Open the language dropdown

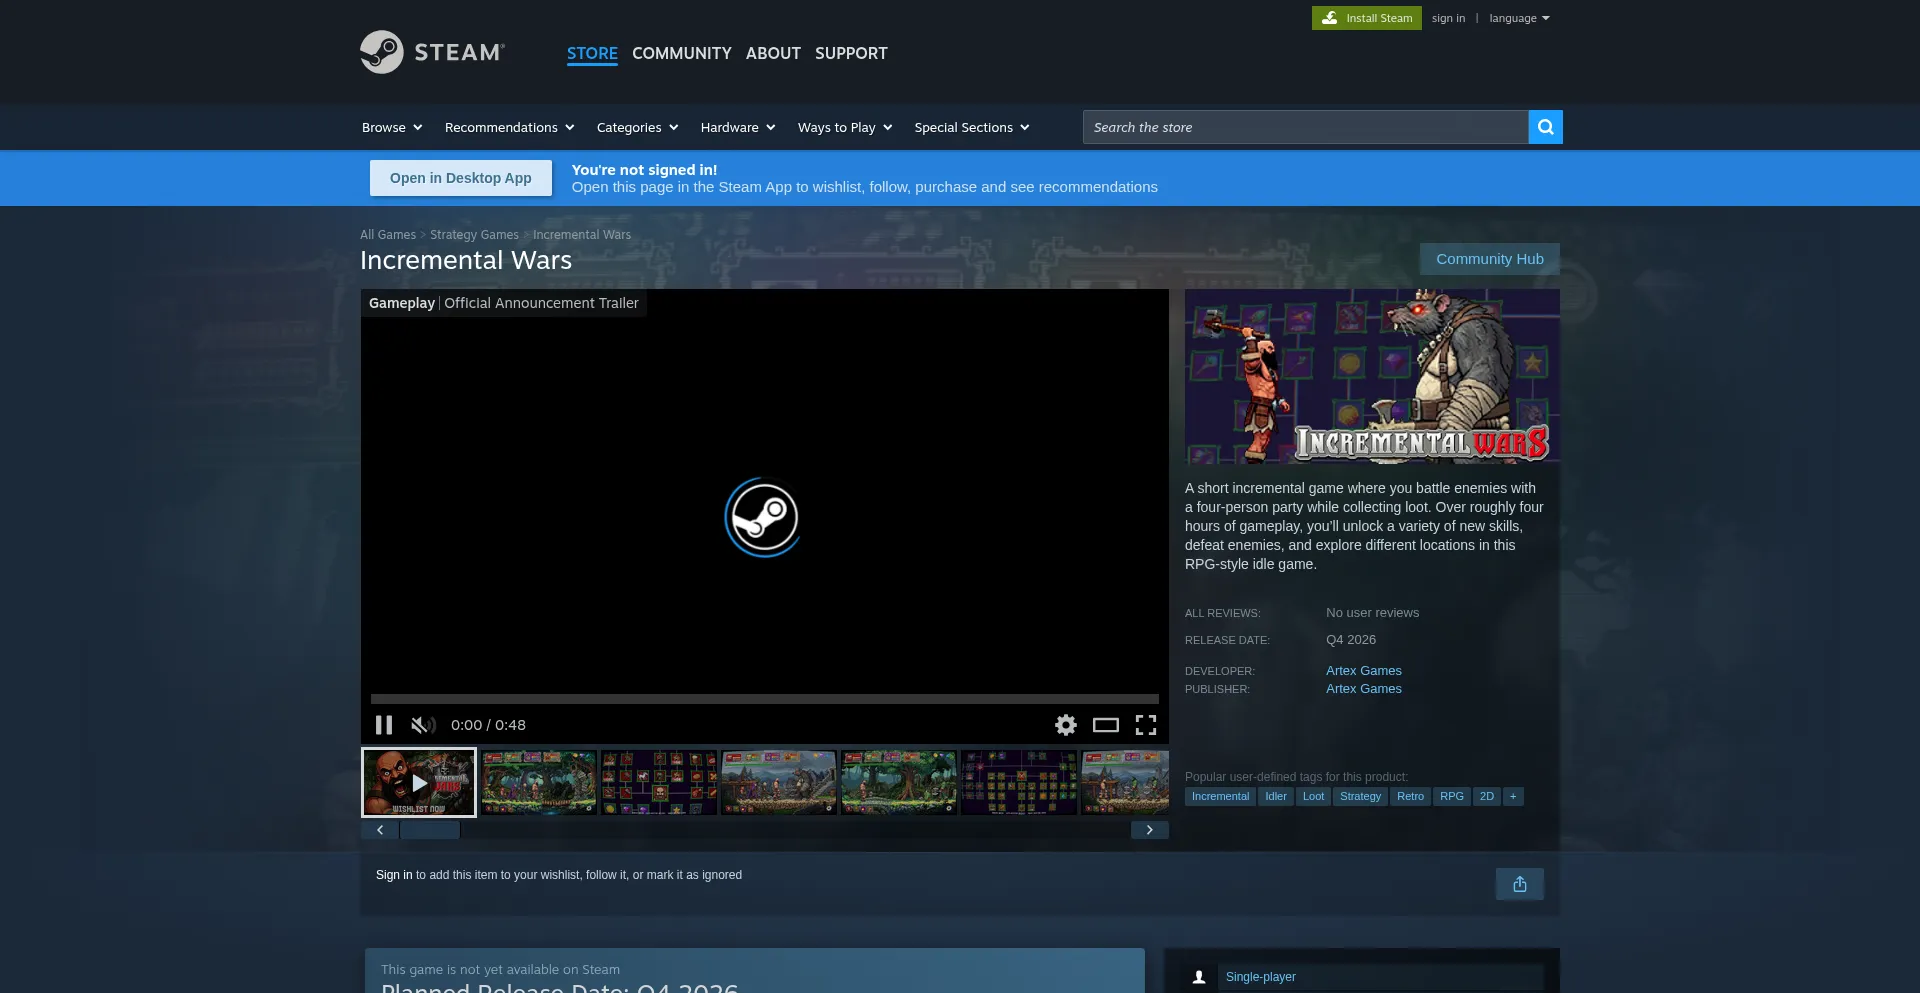pyautogui.click(x=1519, y=18)
